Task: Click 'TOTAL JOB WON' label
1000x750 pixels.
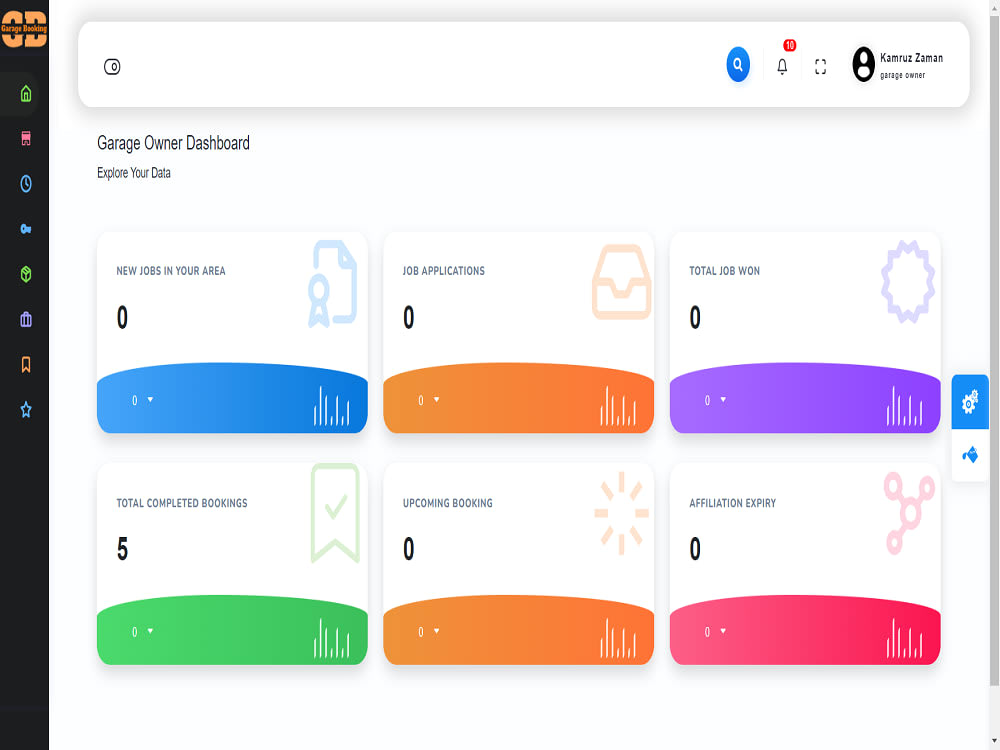Action: click(724, 271)
